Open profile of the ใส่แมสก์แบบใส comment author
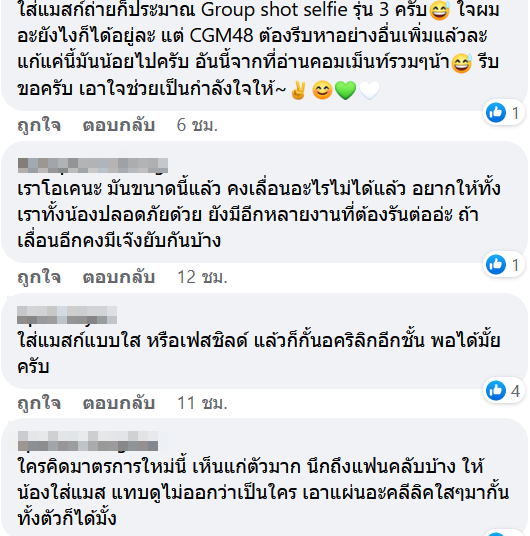Screen dimensions: 530x536 coord(67,315)
